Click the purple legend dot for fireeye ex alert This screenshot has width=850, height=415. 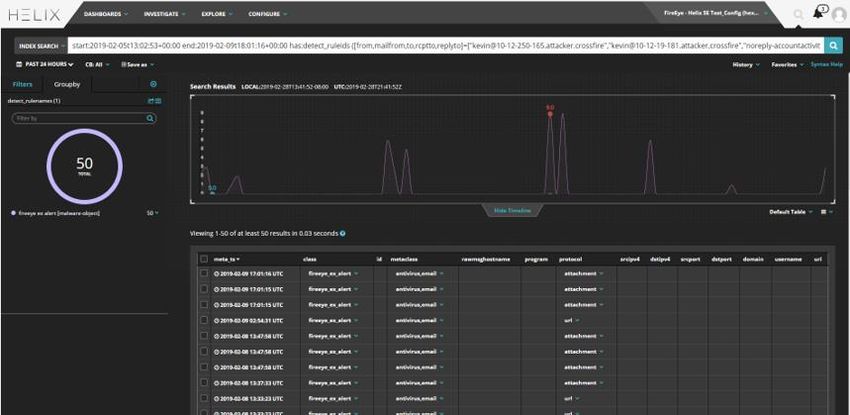tap(13, 213)
